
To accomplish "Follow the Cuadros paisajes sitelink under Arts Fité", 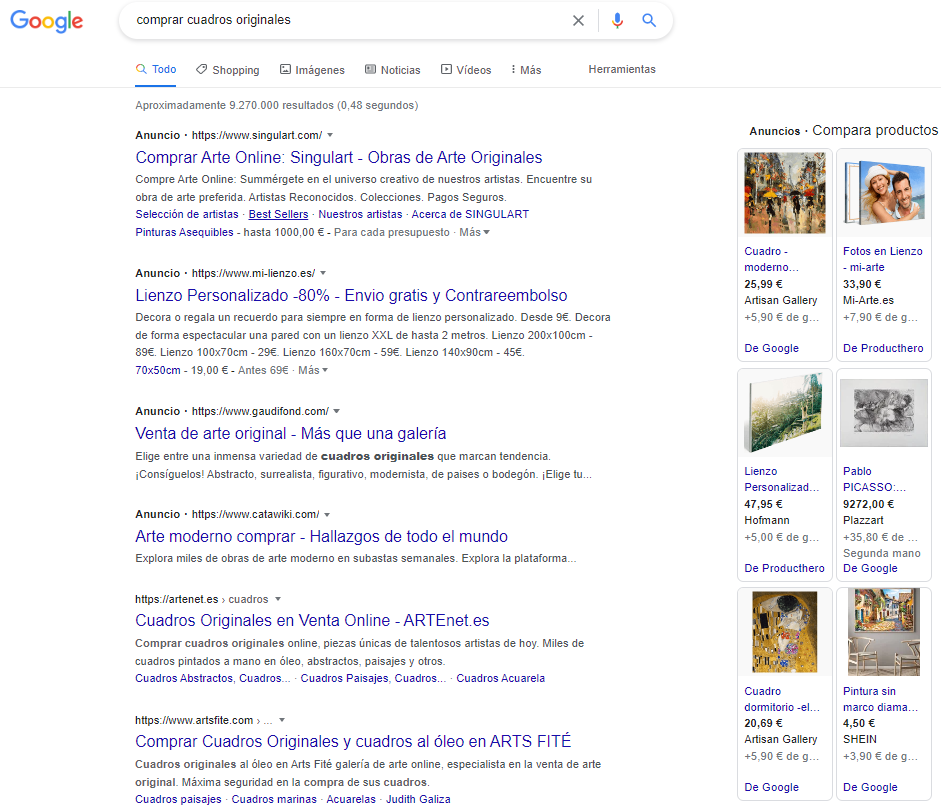I will click(178, 799).
